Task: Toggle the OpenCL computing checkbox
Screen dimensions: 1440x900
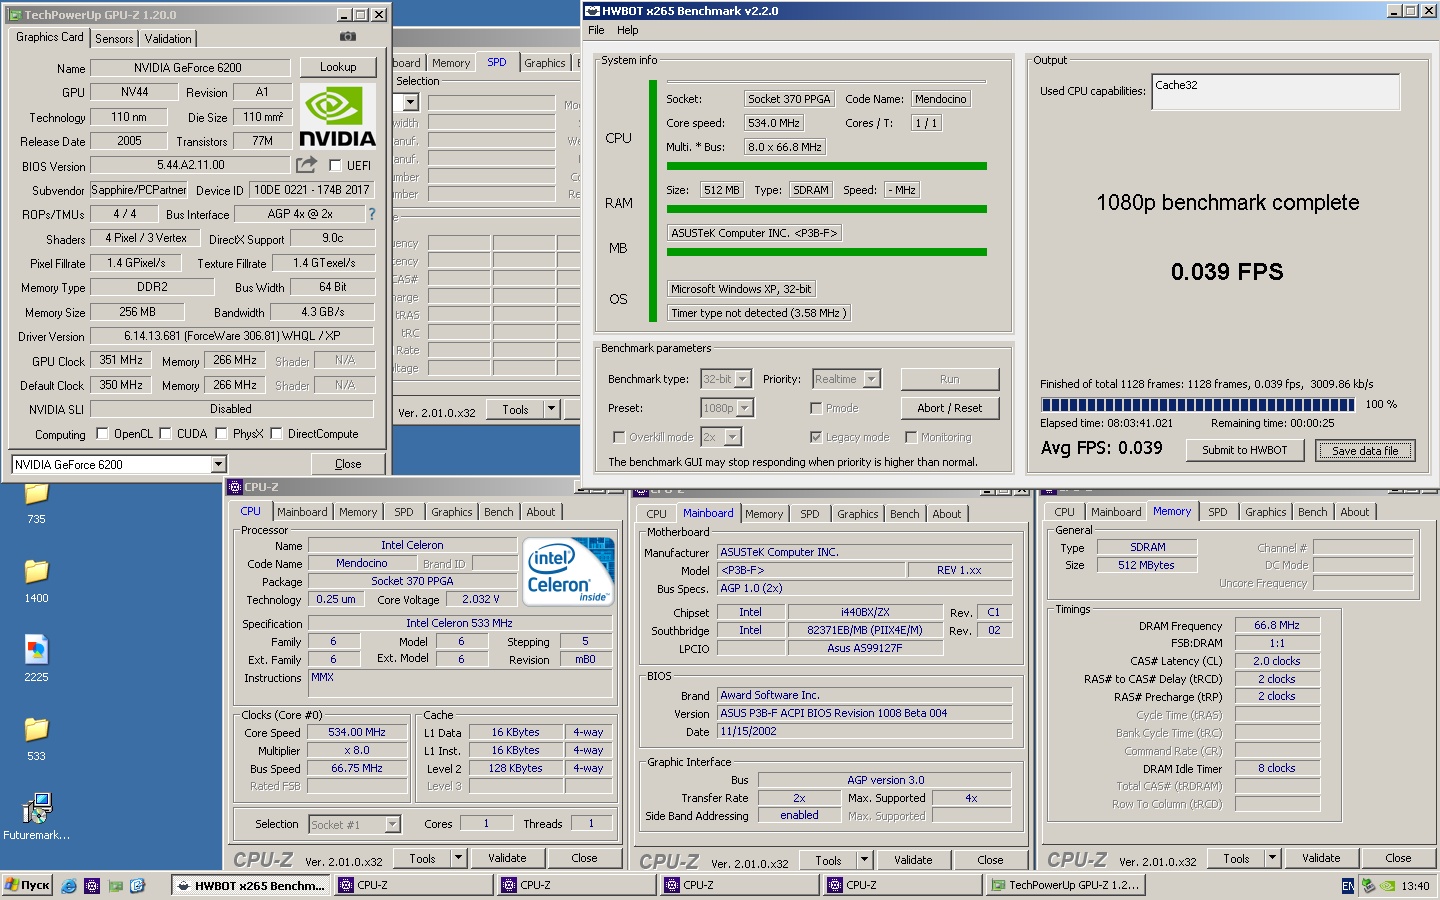Action: tap(102, 434)
